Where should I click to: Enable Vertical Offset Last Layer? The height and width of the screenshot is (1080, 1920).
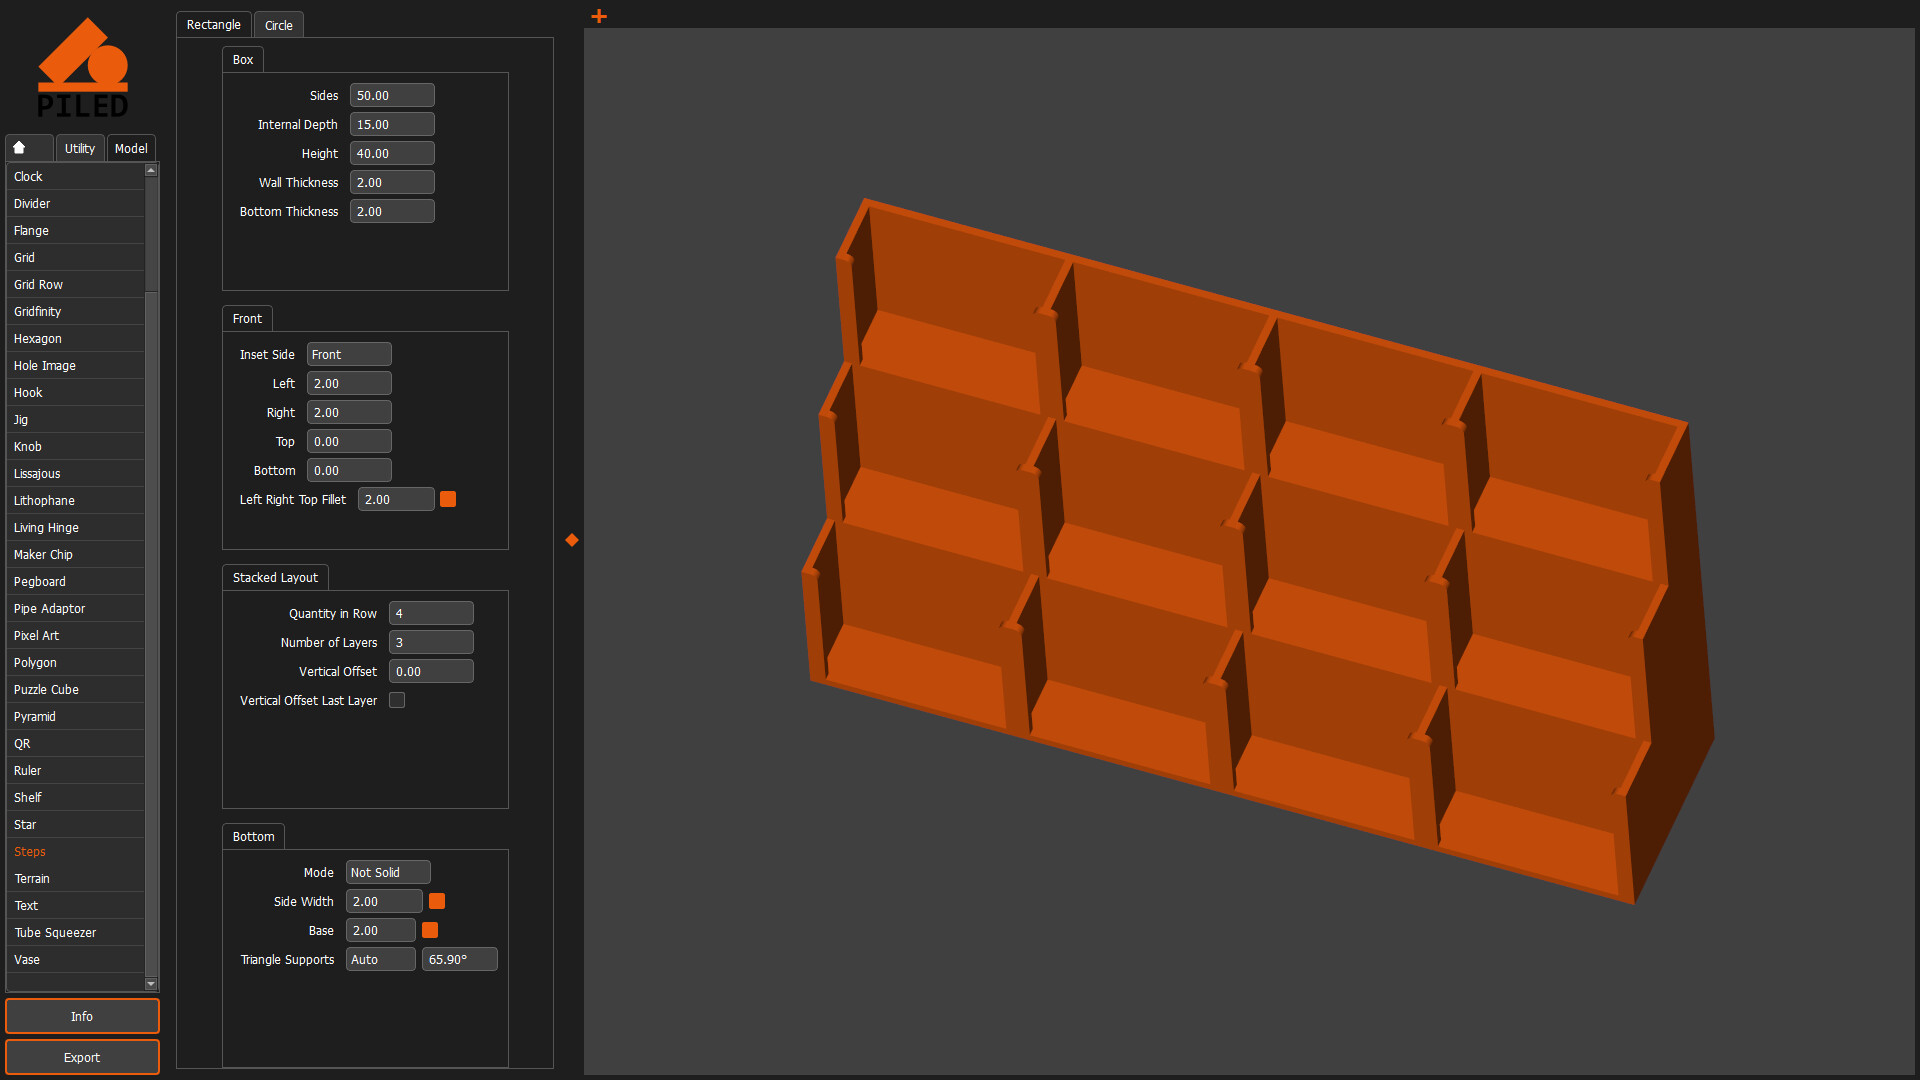[x=397, y=700]
